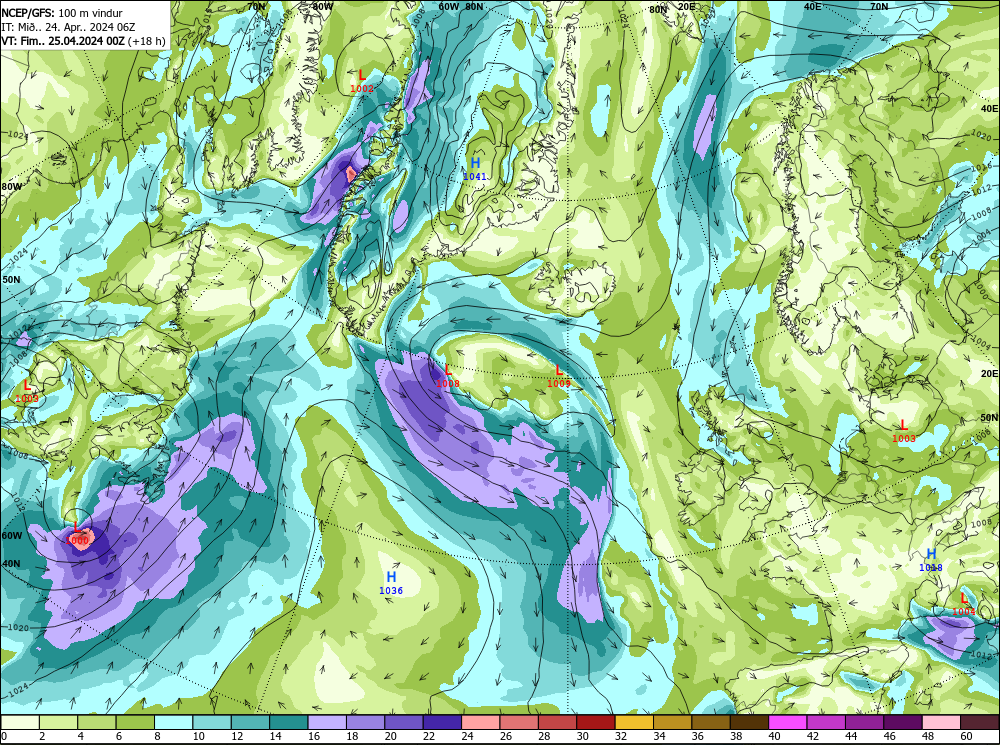
Task: Pick the brown 36–38 legend swatch
Action: click(710, 722)
